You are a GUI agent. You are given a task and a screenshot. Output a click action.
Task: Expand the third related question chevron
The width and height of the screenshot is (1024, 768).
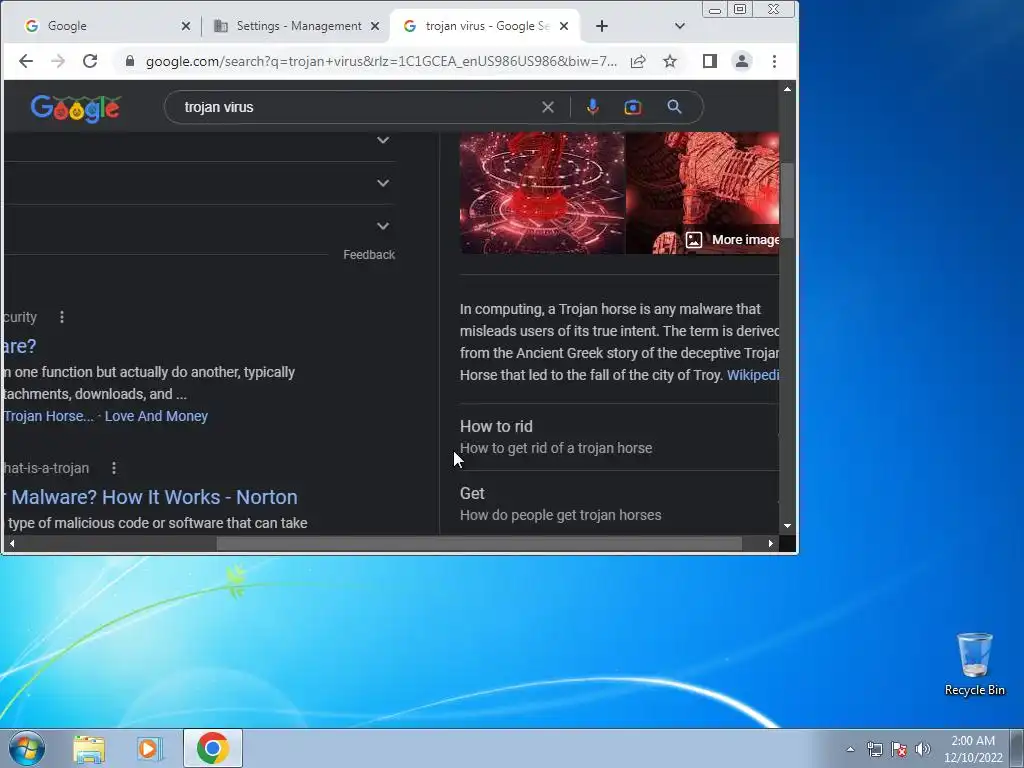(383, 226)
